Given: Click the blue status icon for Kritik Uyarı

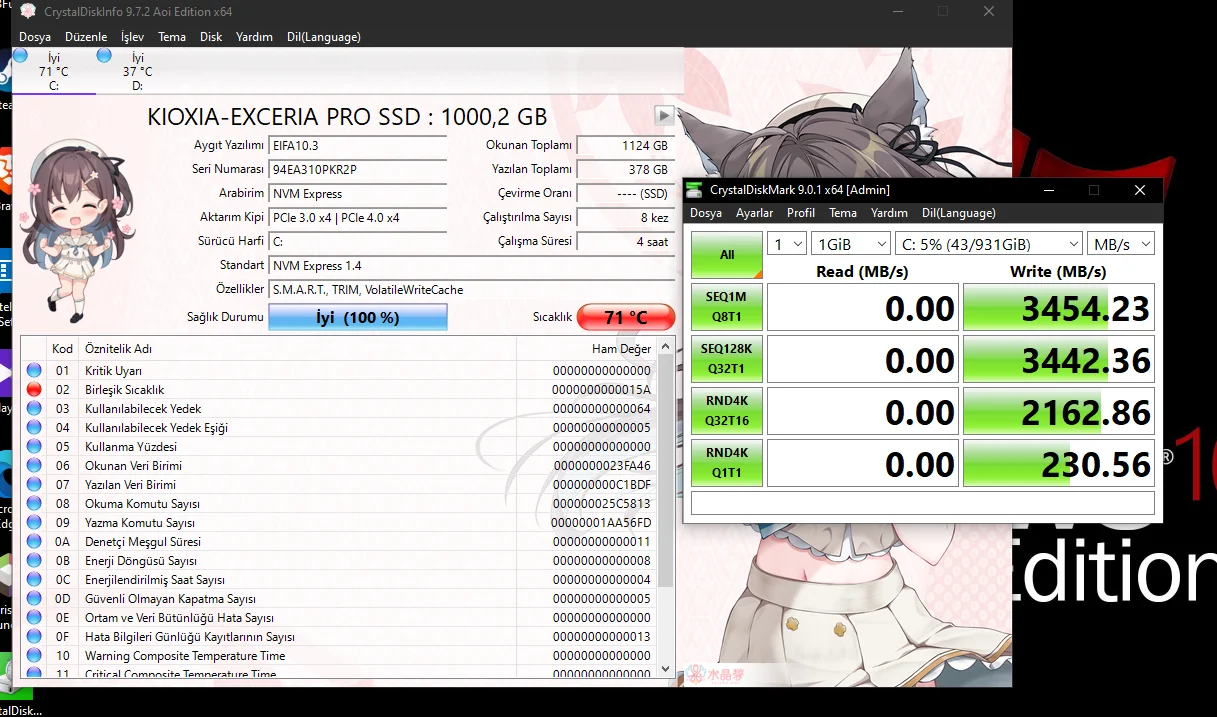Looking at the screenshot, I should pos(34,371).
